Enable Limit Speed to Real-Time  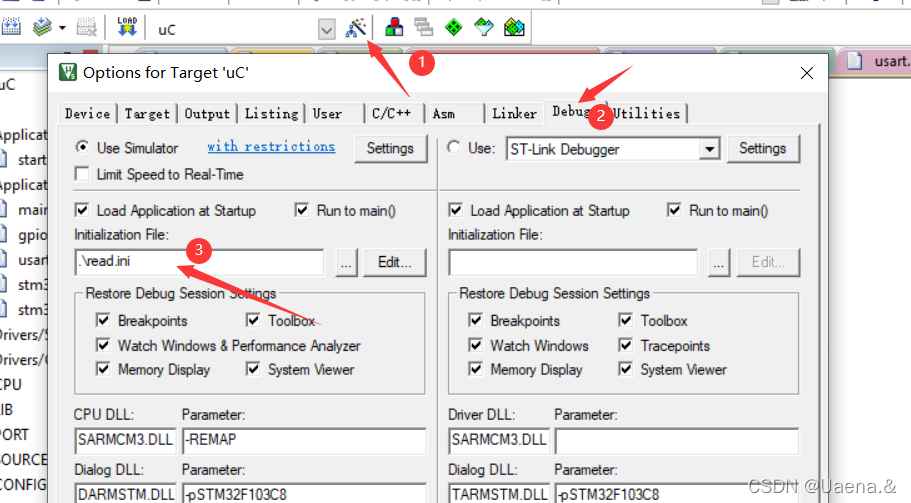pyautogui.click(x=83, y=174)
